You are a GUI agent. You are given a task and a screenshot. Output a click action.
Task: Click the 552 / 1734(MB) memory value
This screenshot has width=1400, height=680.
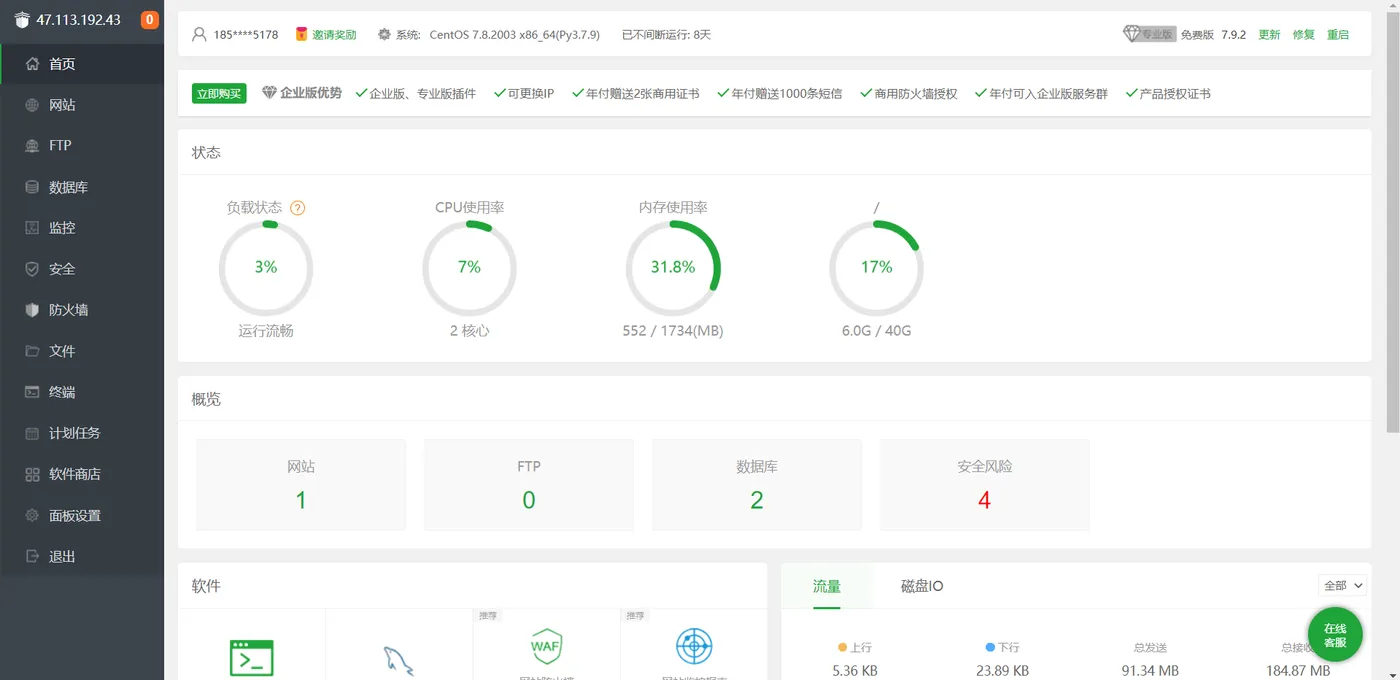[x=673, y=331]
